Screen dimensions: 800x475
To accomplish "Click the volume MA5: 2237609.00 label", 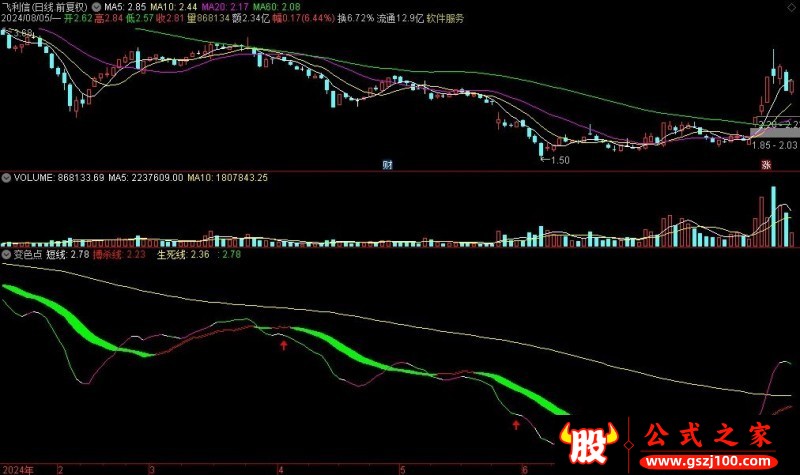I will pyautogui.click(x=145, y=178).
